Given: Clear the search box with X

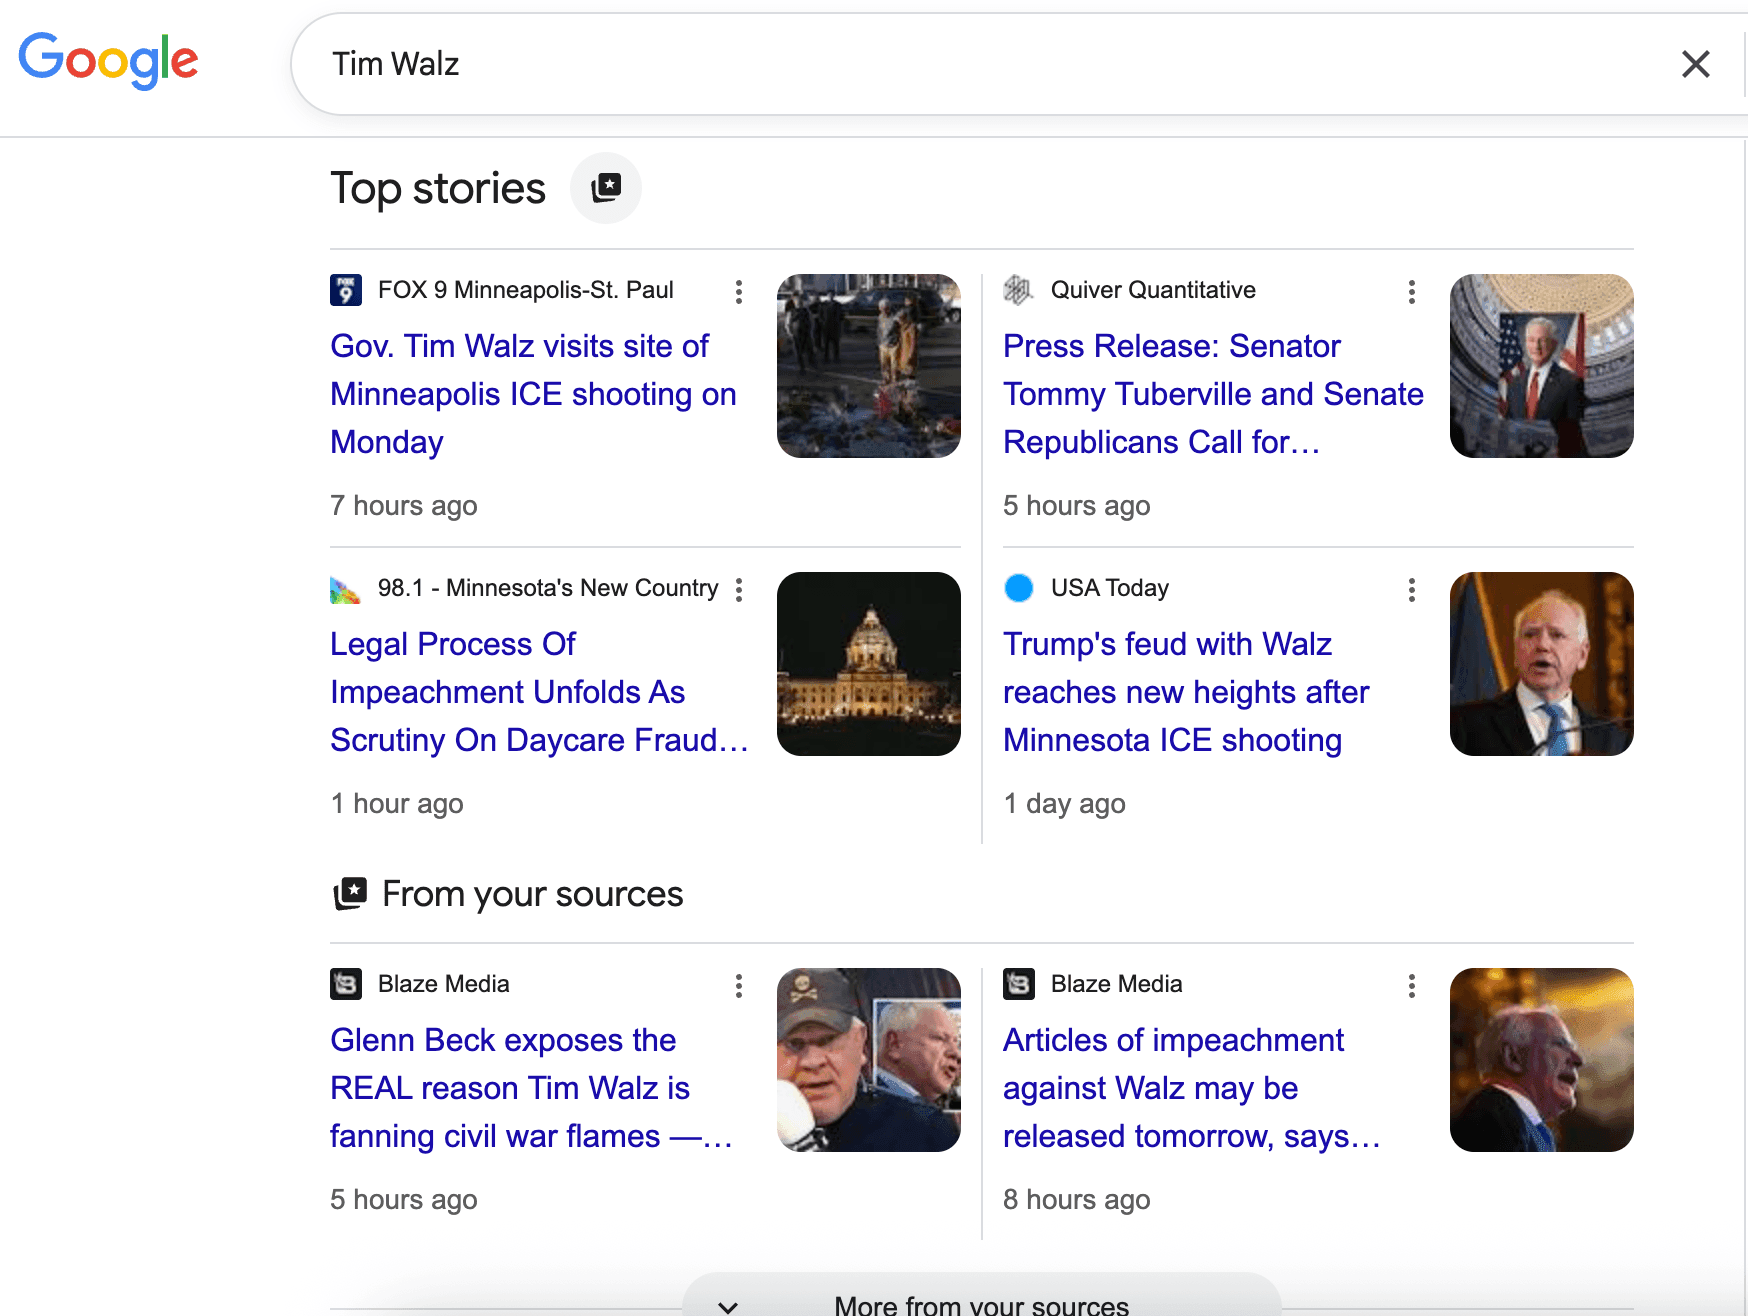Looking at the screenshot, I should pyautogui.click(x=1695, y=65).
